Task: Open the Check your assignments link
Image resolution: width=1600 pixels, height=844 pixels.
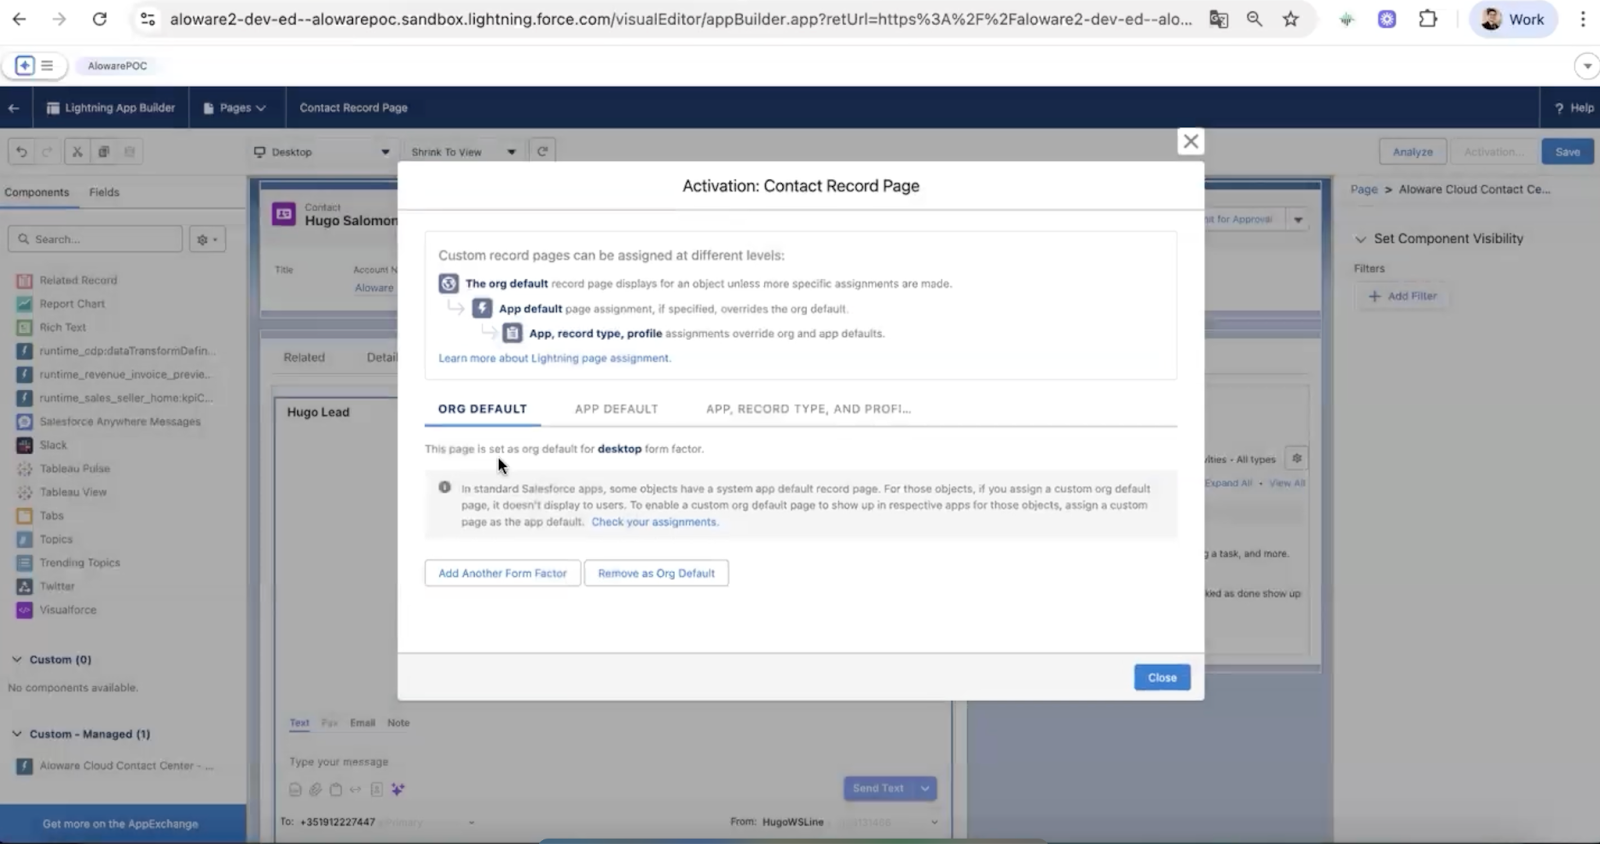Action: tap(654, 522)
